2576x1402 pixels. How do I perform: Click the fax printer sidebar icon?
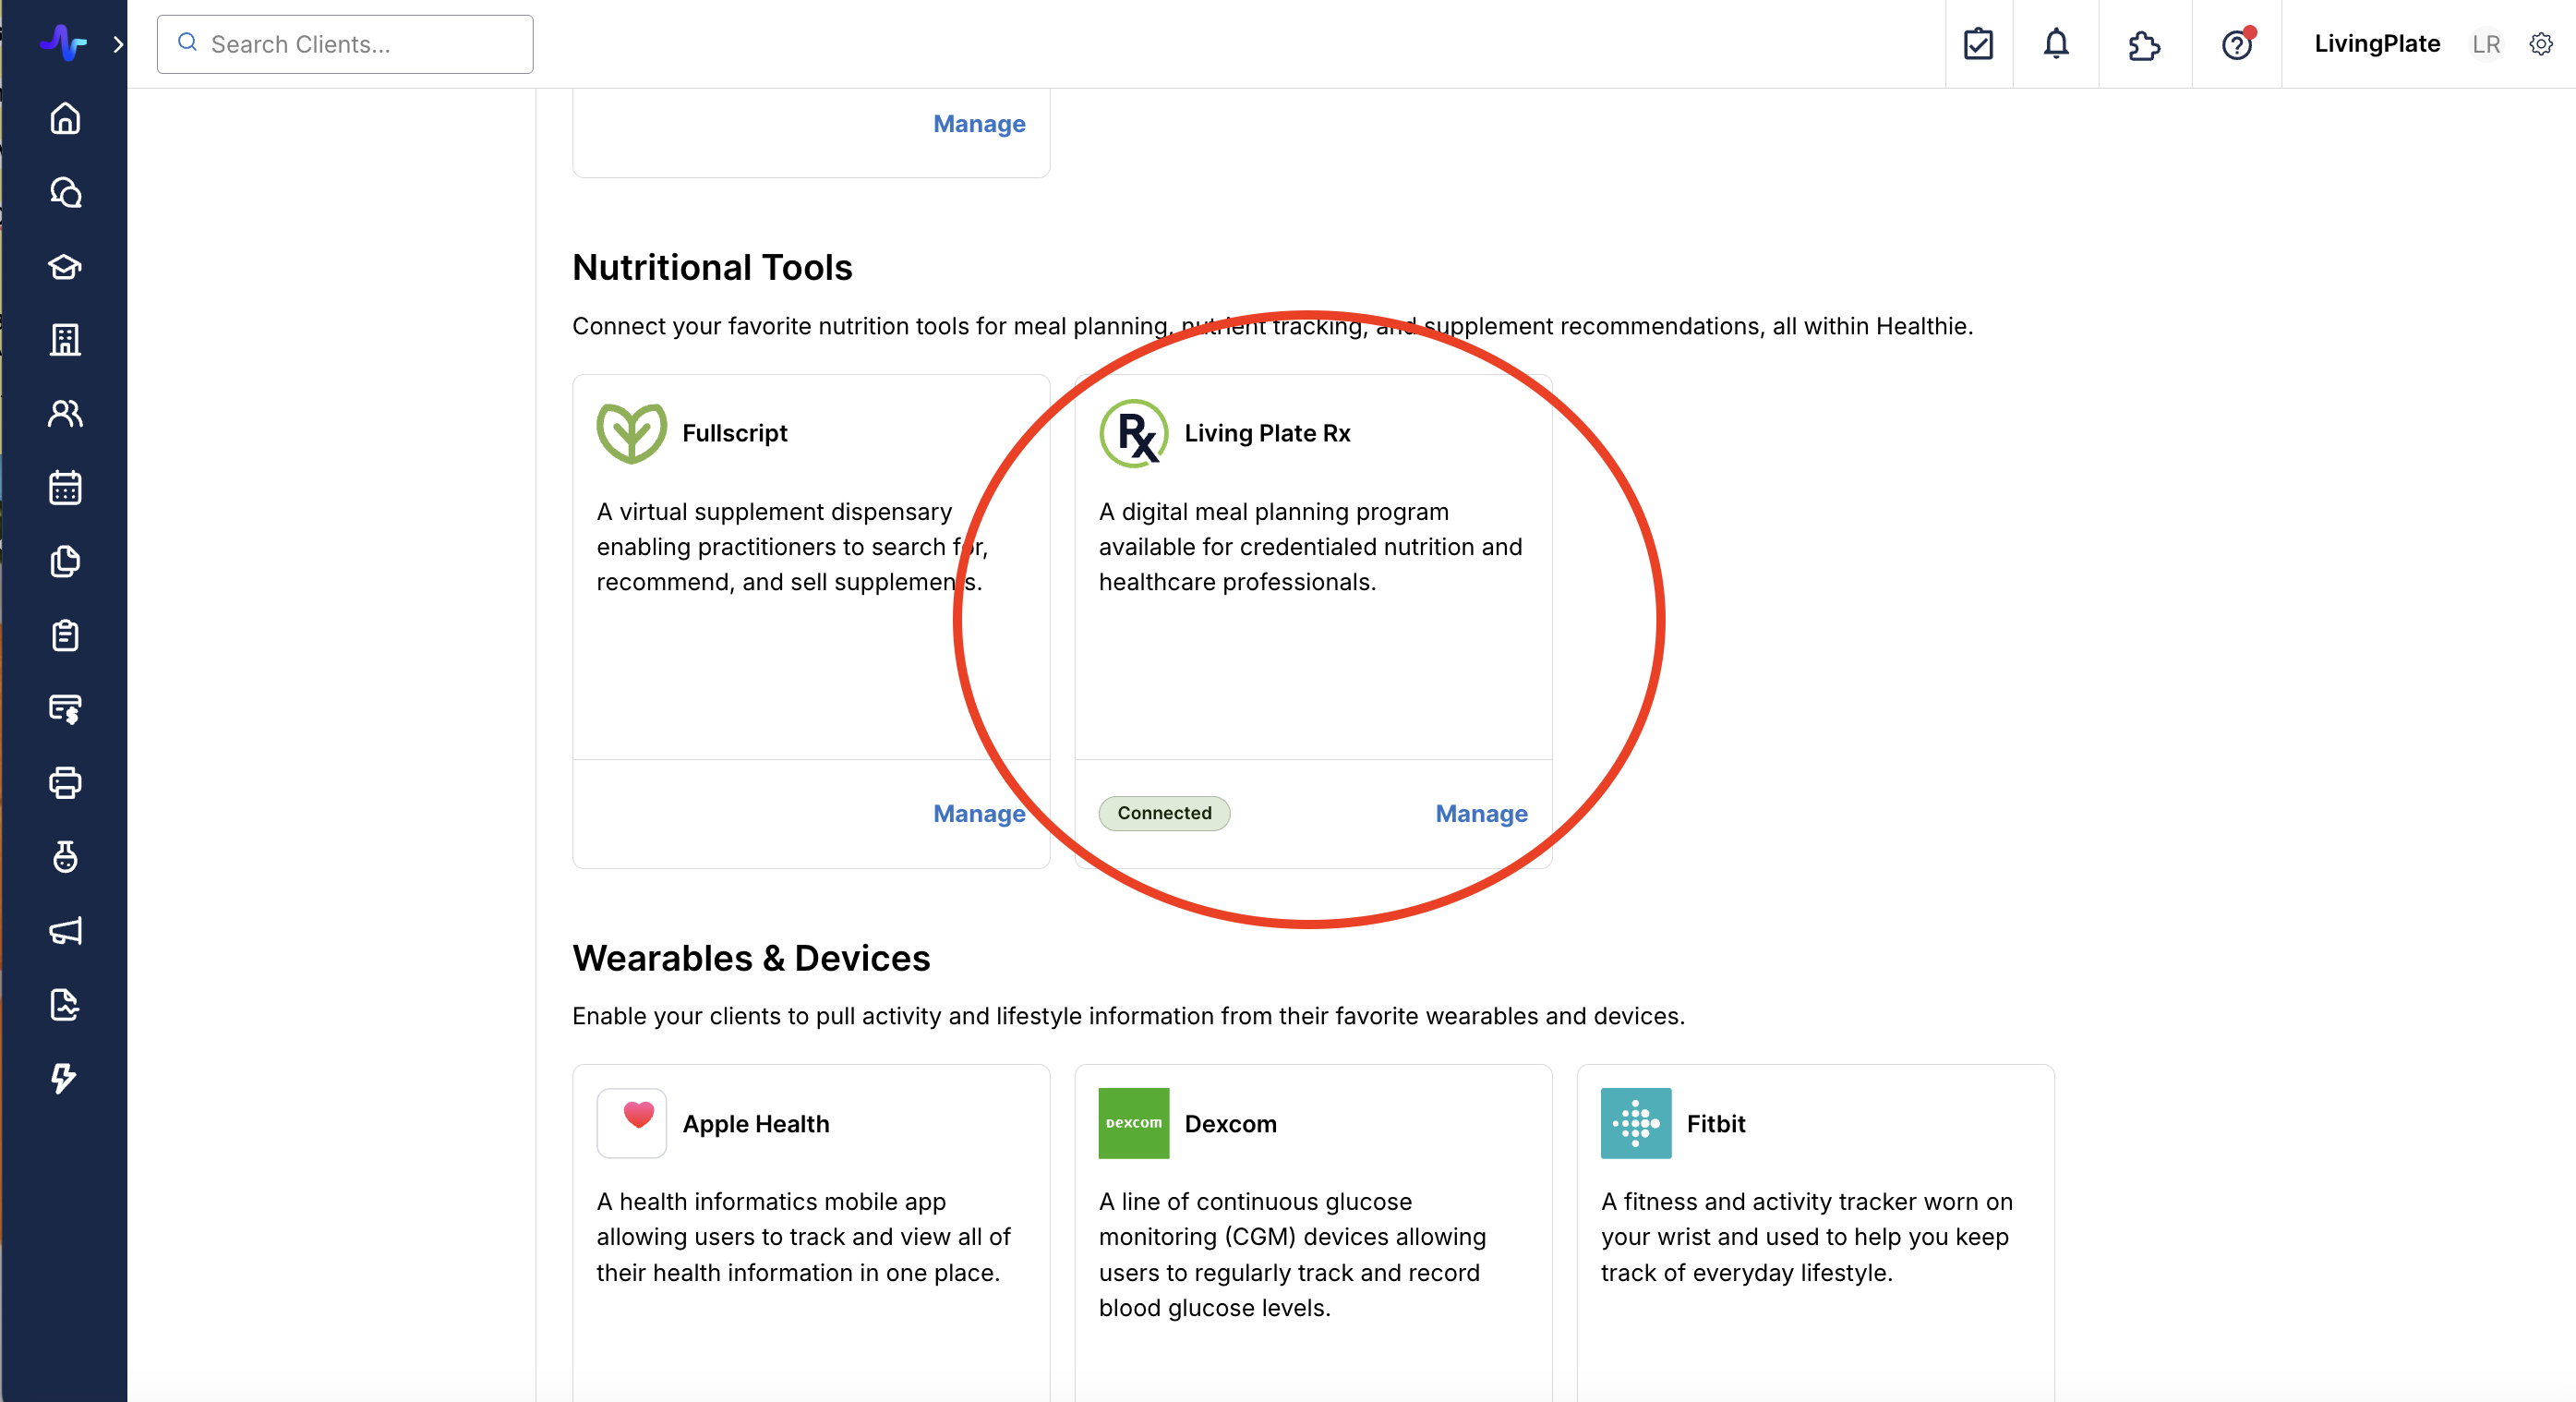coord(65,783)
